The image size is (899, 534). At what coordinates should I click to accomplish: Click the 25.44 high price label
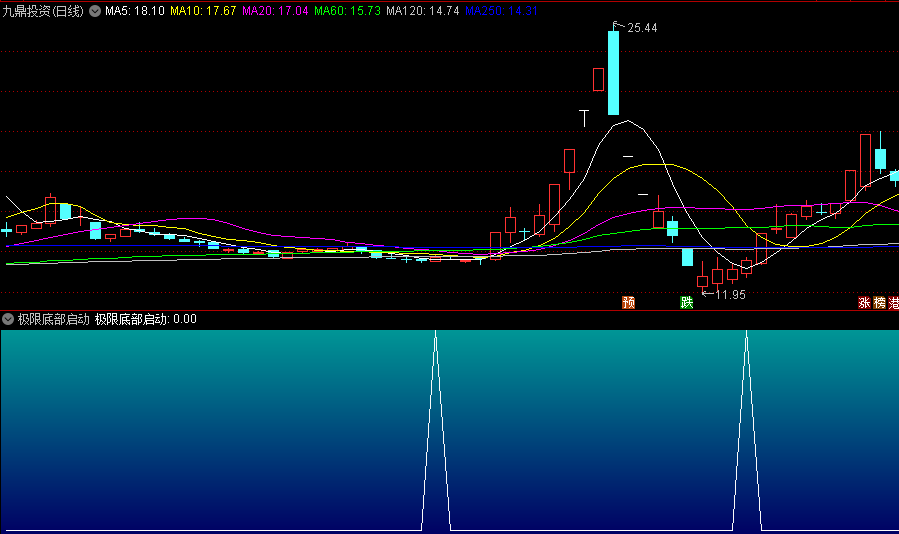(x=642, y=28)
